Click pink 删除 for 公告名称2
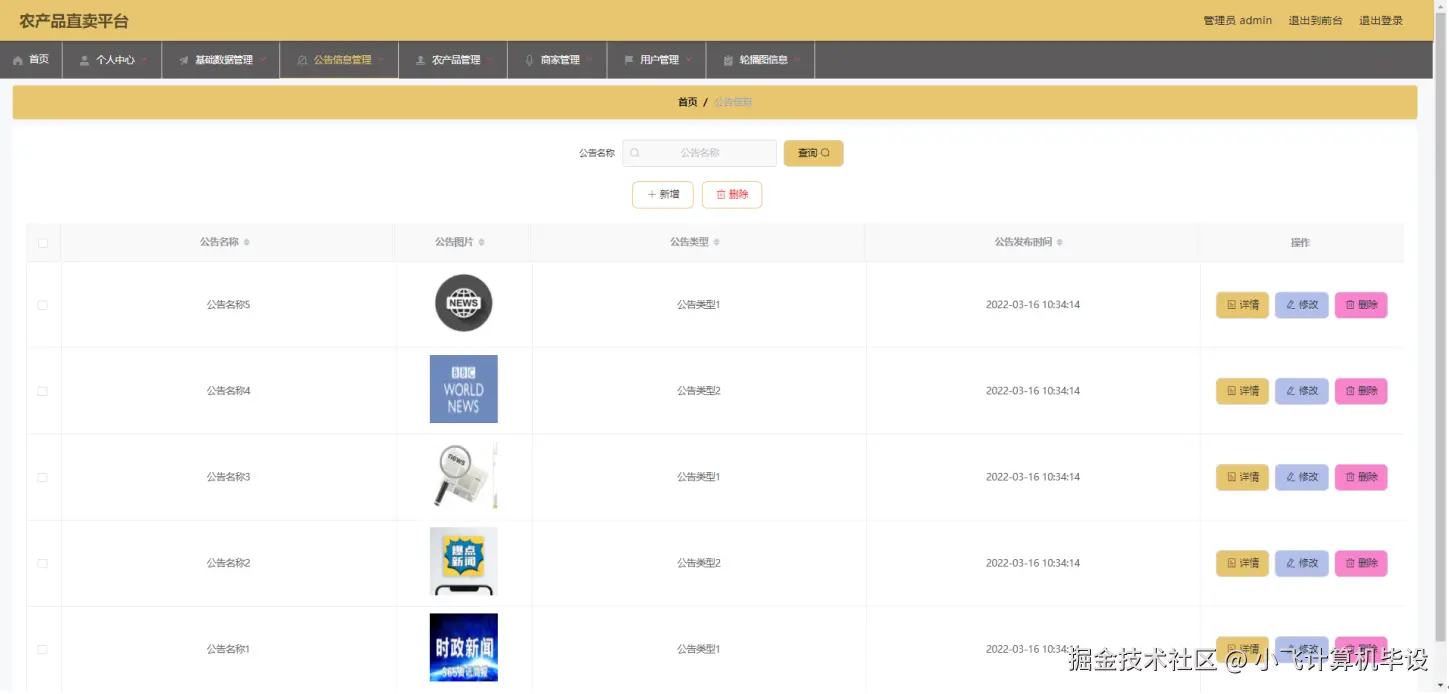The width and height of the screenshot is (1449, 694). click(1361, 563)
